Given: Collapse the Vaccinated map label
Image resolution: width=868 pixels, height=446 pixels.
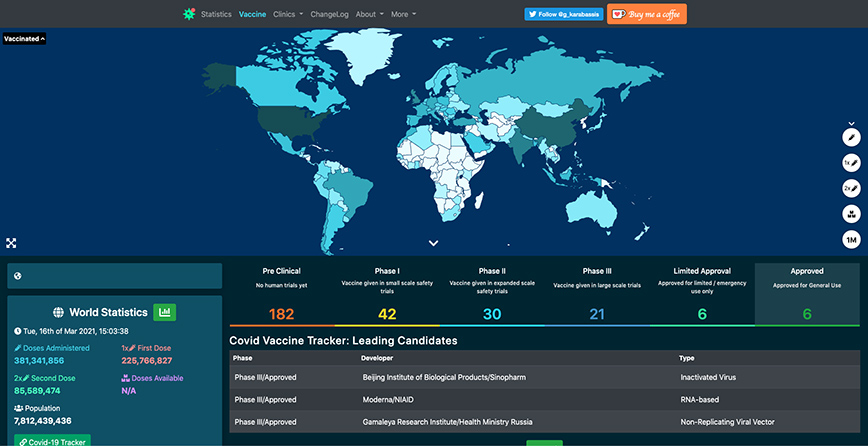Looking at the screenshot, I should [x=25, y=39].
